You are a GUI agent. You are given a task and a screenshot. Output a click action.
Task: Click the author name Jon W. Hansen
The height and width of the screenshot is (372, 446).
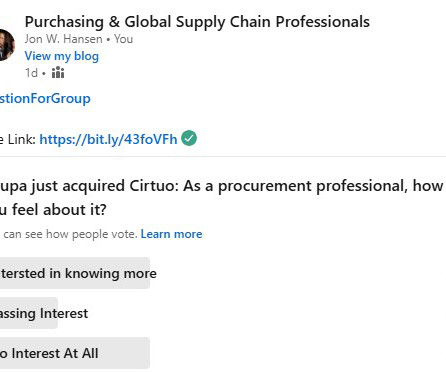[x=63, y=39]
